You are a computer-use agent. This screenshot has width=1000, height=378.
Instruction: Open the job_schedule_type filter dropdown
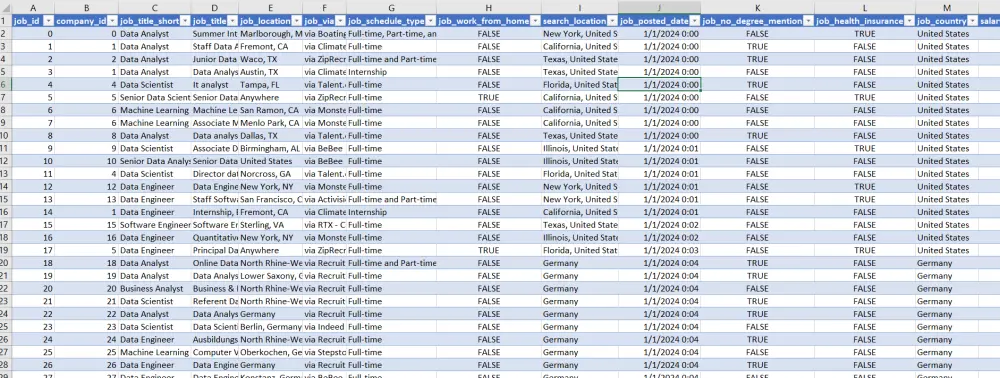(430, 21)
